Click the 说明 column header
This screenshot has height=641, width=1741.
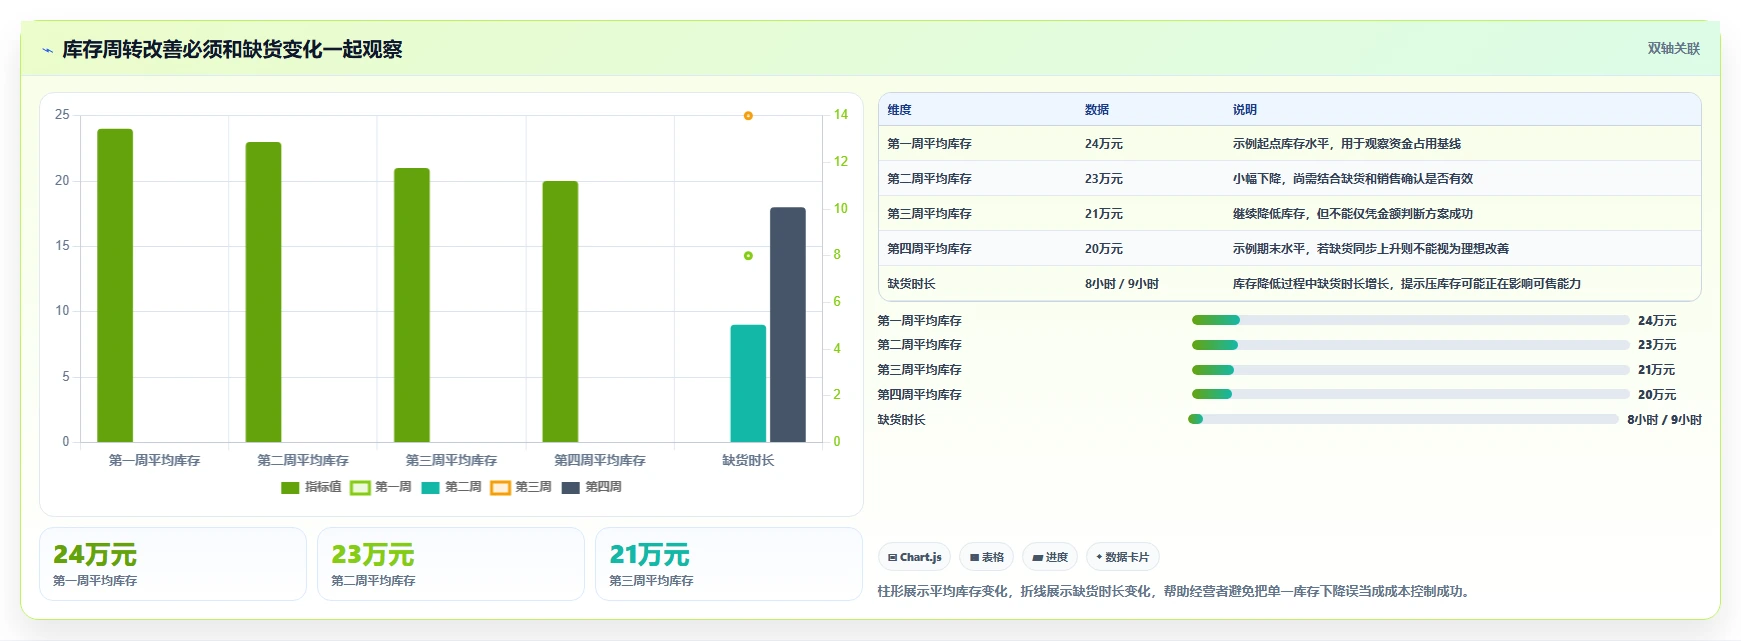(1245, 110)
